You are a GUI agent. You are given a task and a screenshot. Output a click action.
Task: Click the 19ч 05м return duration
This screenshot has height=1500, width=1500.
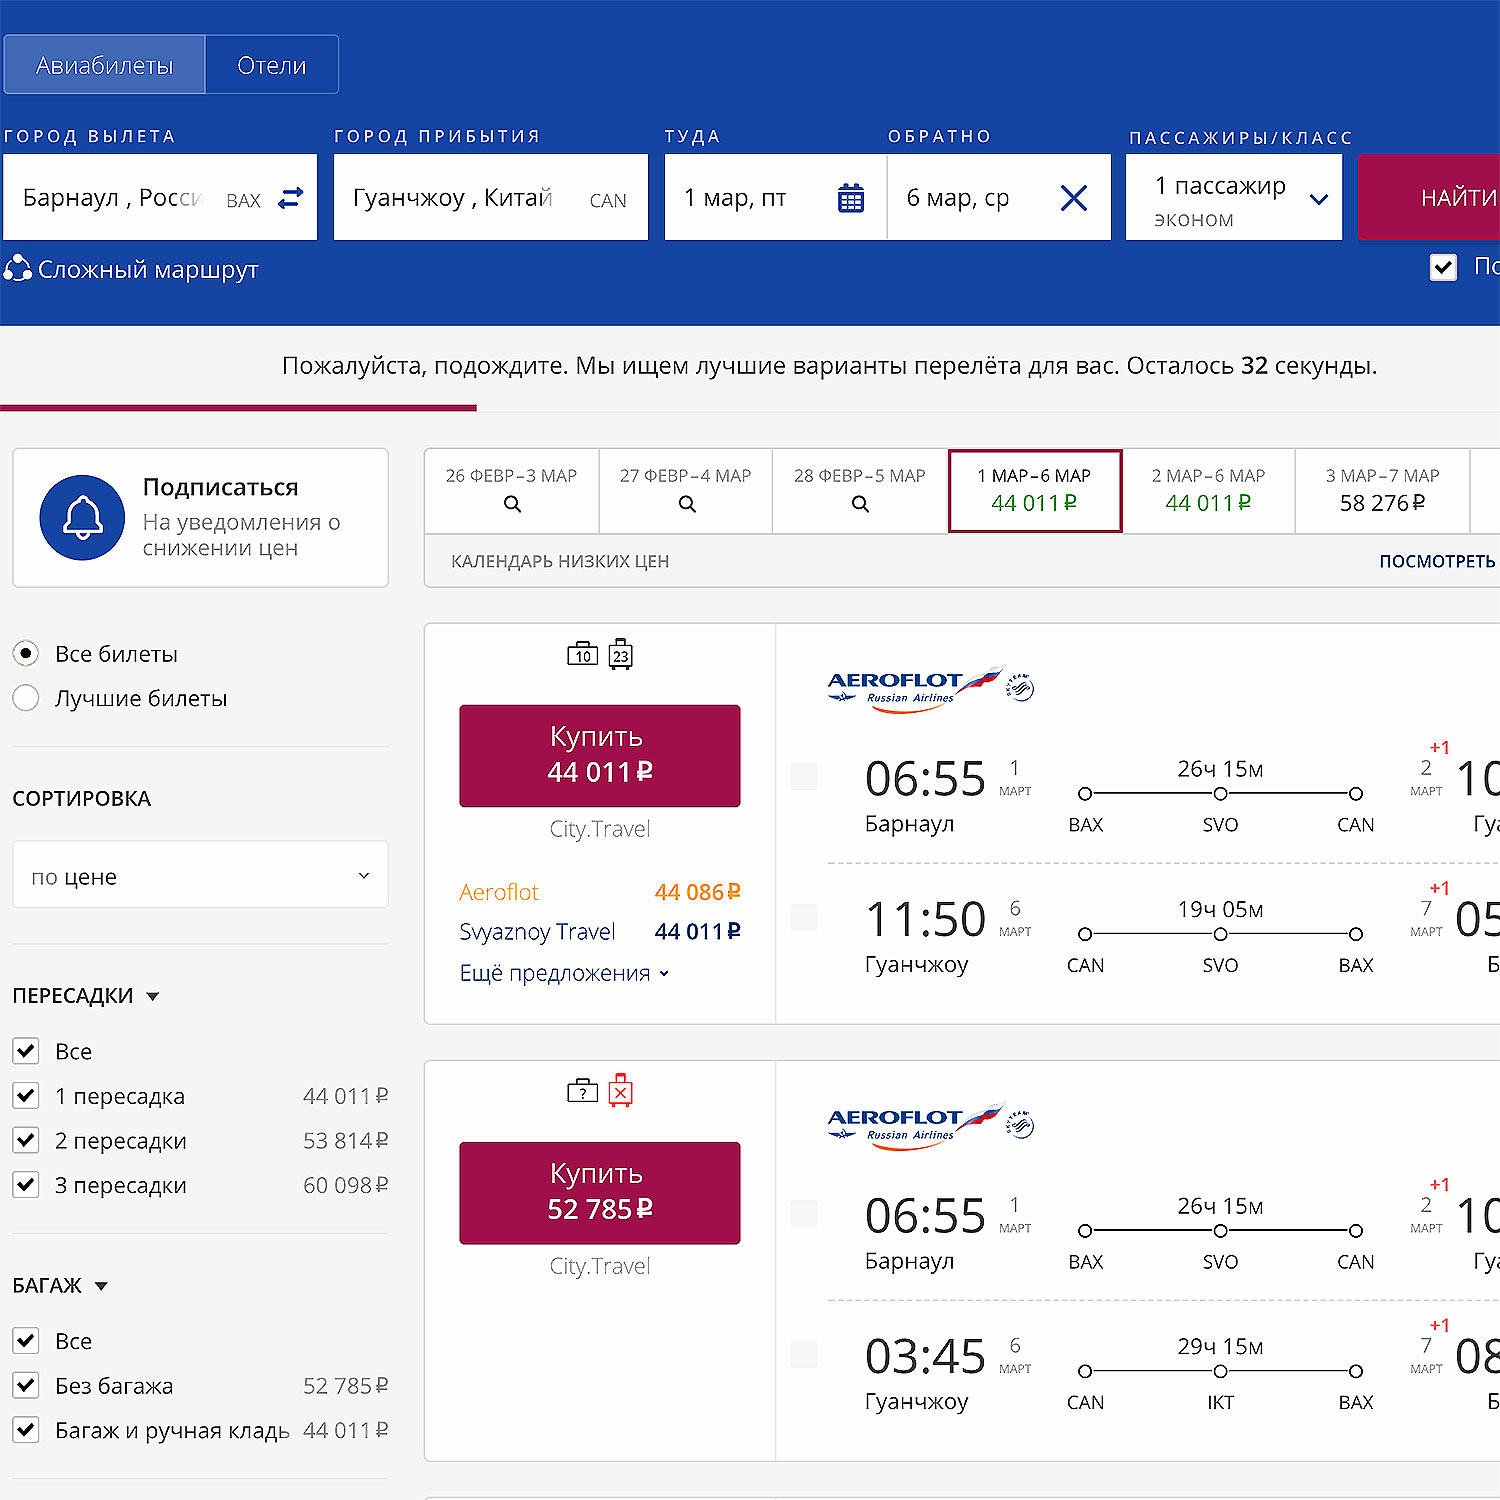click(1220, 909)
